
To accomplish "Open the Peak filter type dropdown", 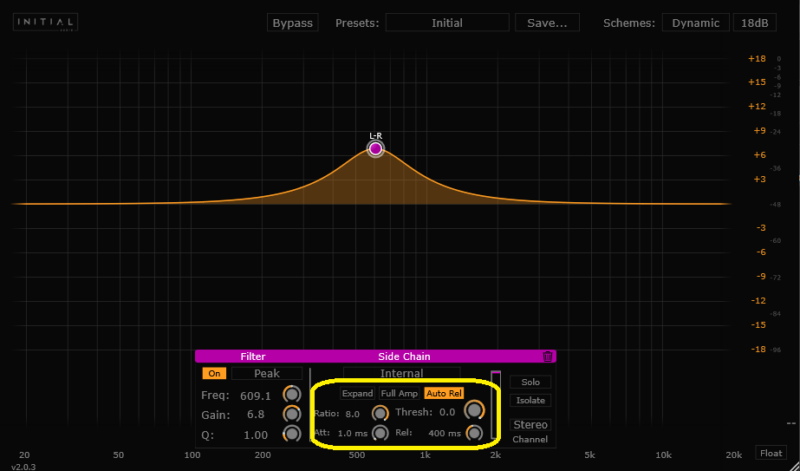I will 266,374.
